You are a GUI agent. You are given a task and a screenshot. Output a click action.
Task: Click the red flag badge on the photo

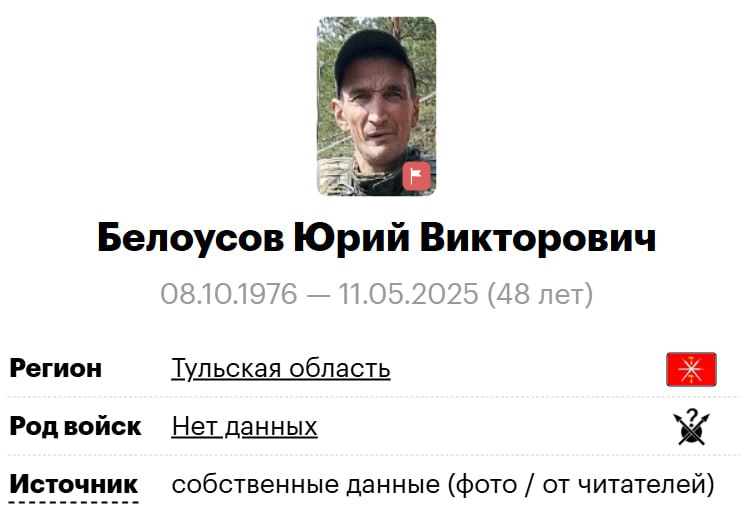click(416, 176)
